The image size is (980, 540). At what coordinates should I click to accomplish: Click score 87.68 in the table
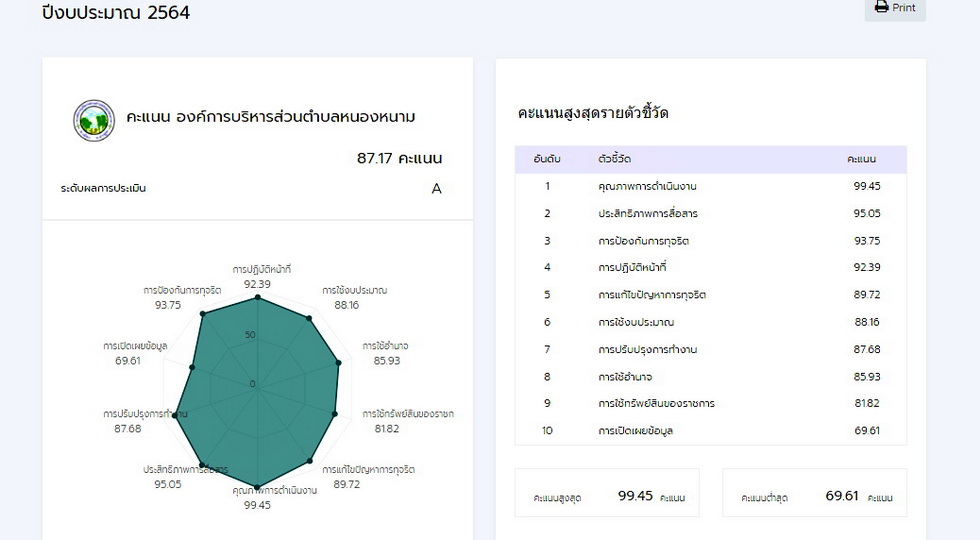[867, 349]
